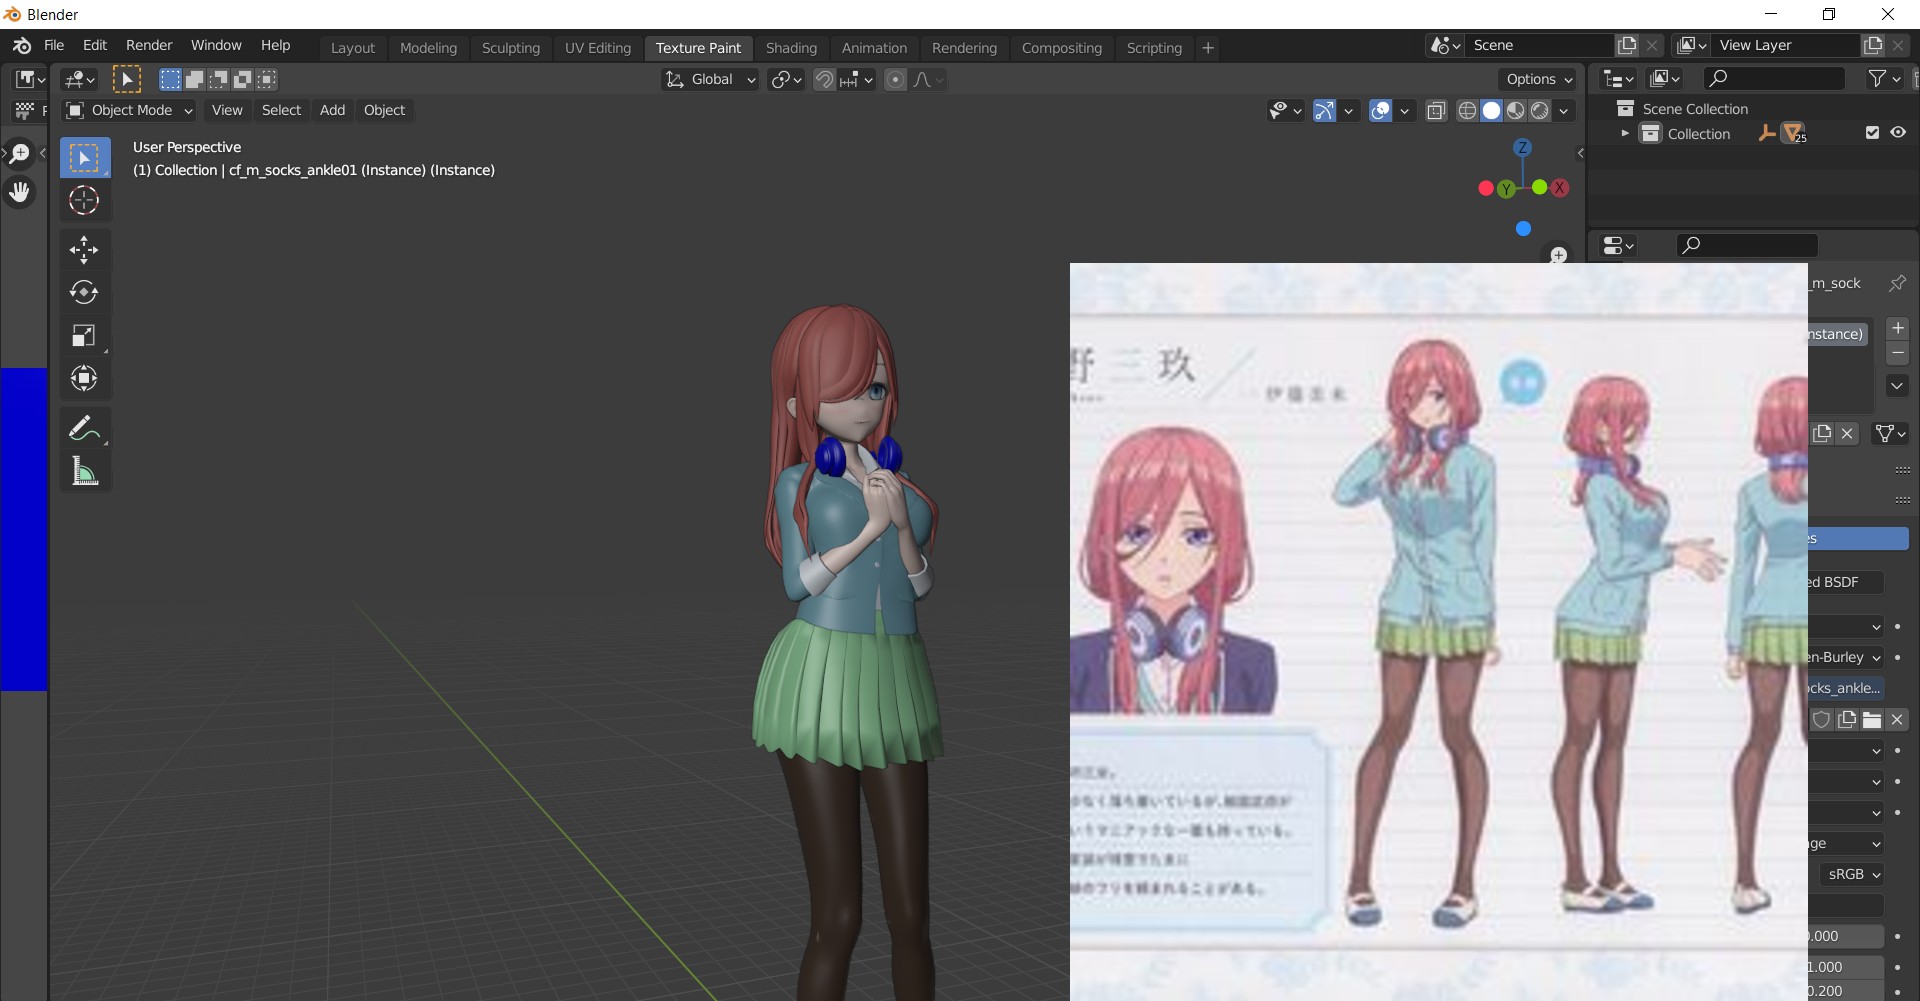
Task: Toggle snapping magnet
Action: (824, 80)
